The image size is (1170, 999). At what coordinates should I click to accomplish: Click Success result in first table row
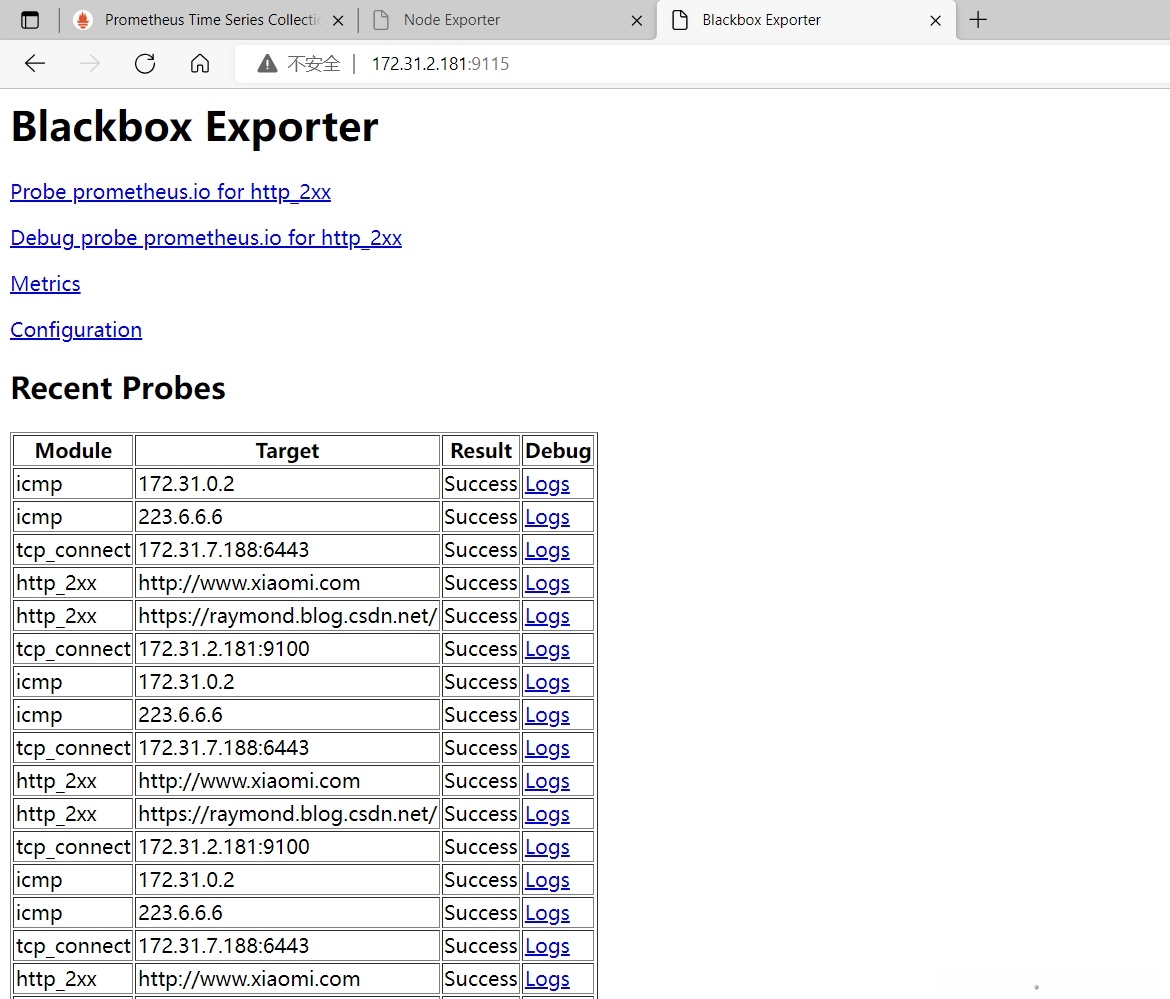[481, 484]
